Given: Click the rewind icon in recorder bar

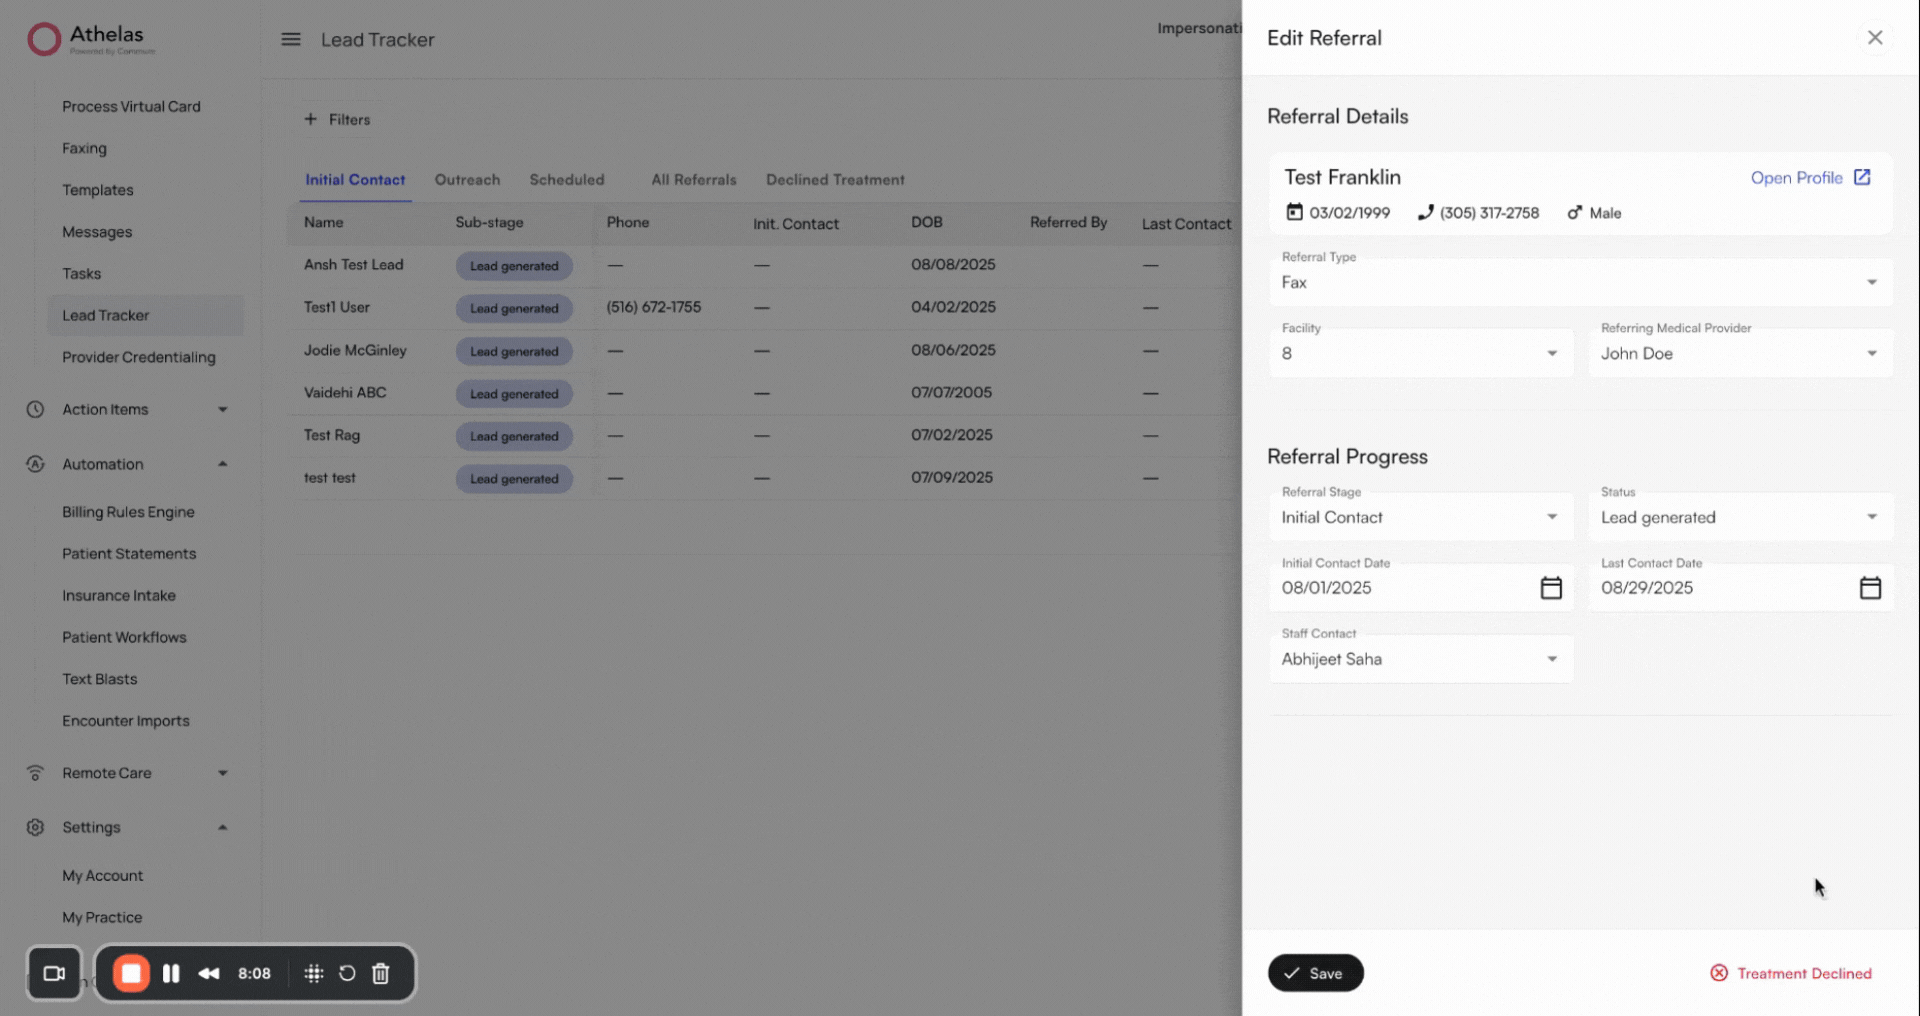Looking at the screenshot, I should (209, 973).
